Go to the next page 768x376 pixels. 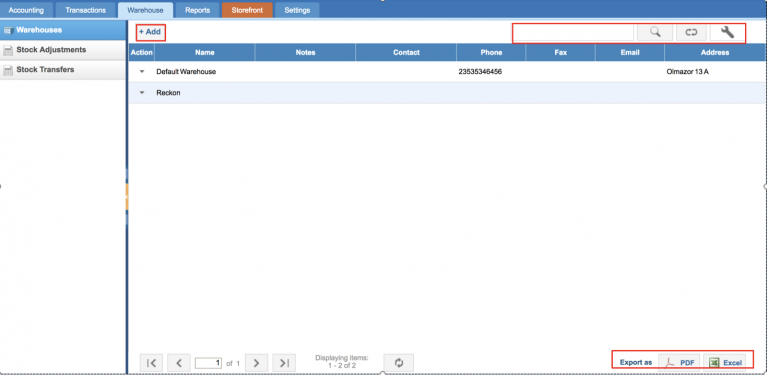coord(256,363)
